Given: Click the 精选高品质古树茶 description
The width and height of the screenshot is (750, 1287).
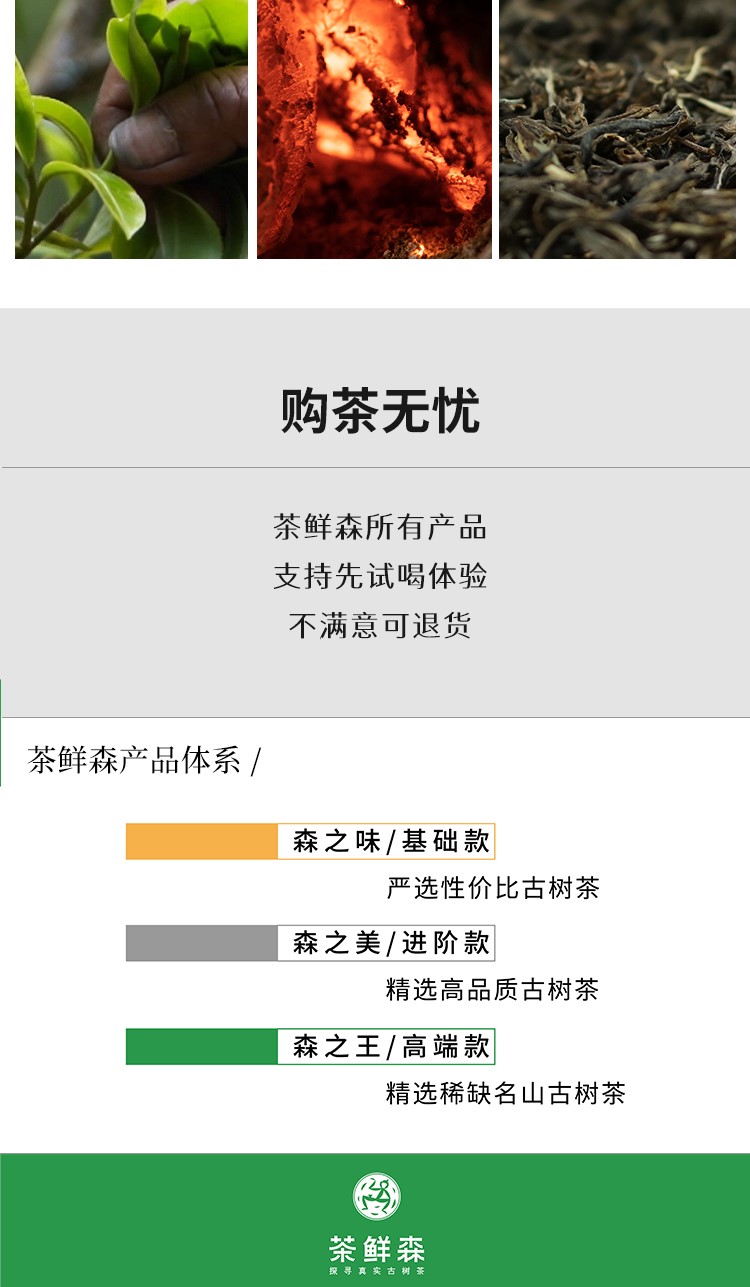Looking at the screenshot, I should 493,990.
